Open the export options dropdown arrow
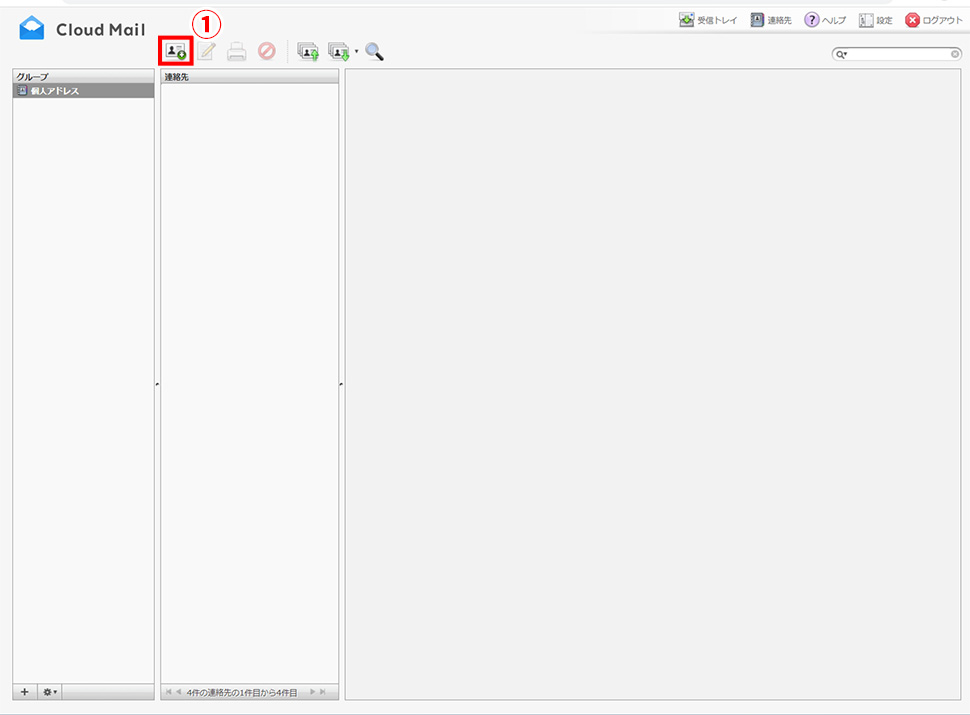Viewport: 970px width, 715px height. tap(356, 51)
